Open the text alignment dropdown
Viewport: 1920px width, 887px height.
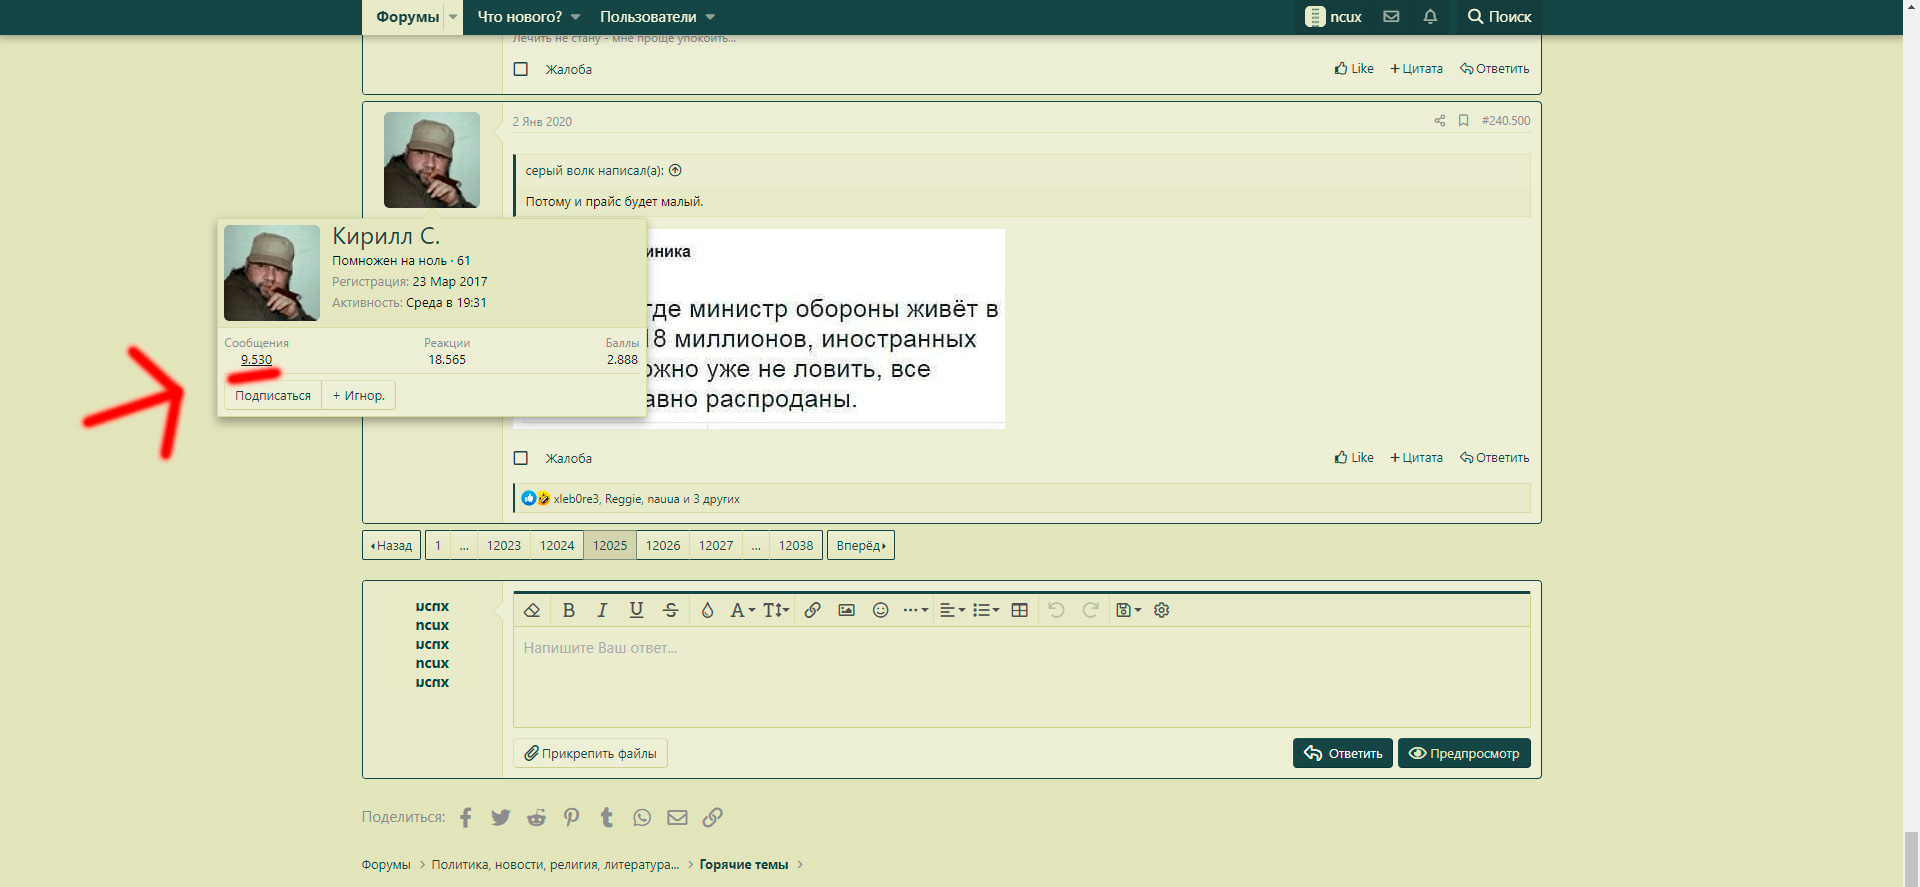coord(952,610)
